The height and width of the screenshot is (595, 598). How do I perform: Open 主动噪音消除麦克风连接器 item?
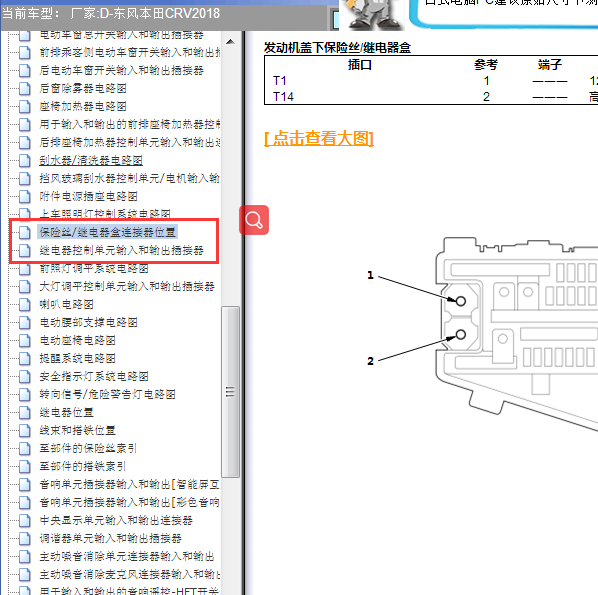(x=130, y=574)
